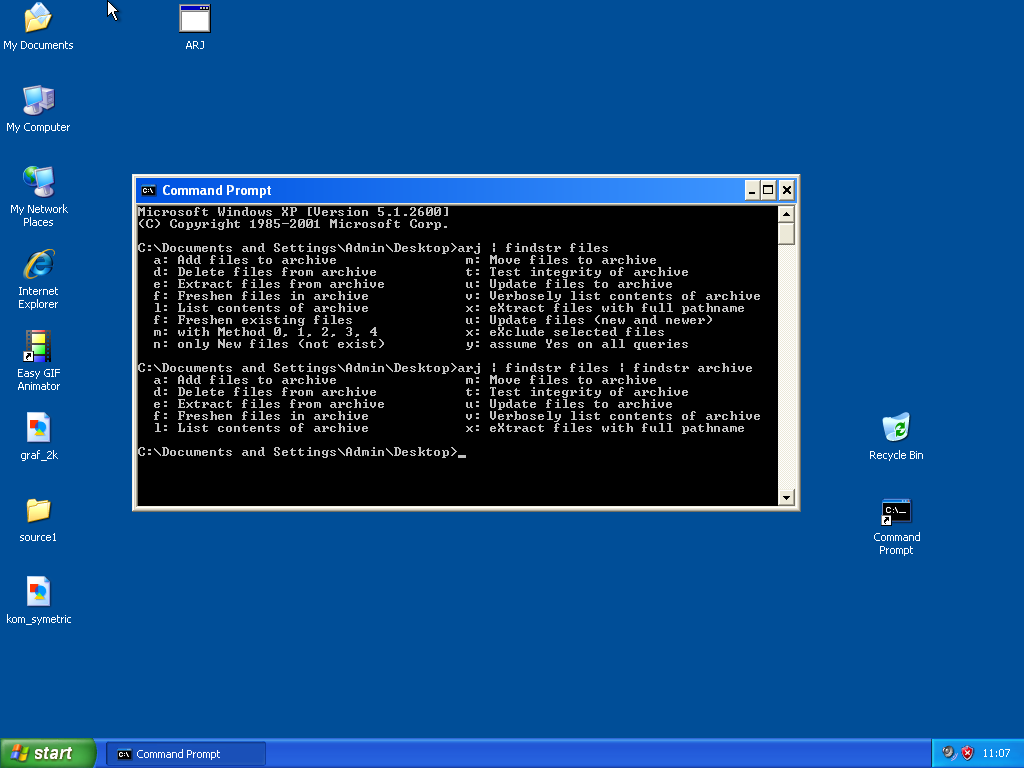Click the tray icon left of shield

(948, 754)
